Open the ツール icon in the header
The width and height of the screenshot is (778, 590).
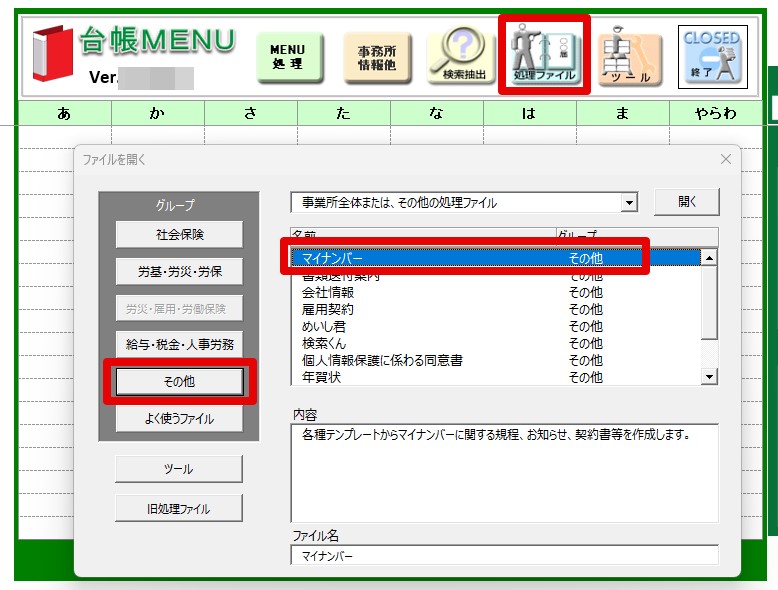(x=630, y=56)
